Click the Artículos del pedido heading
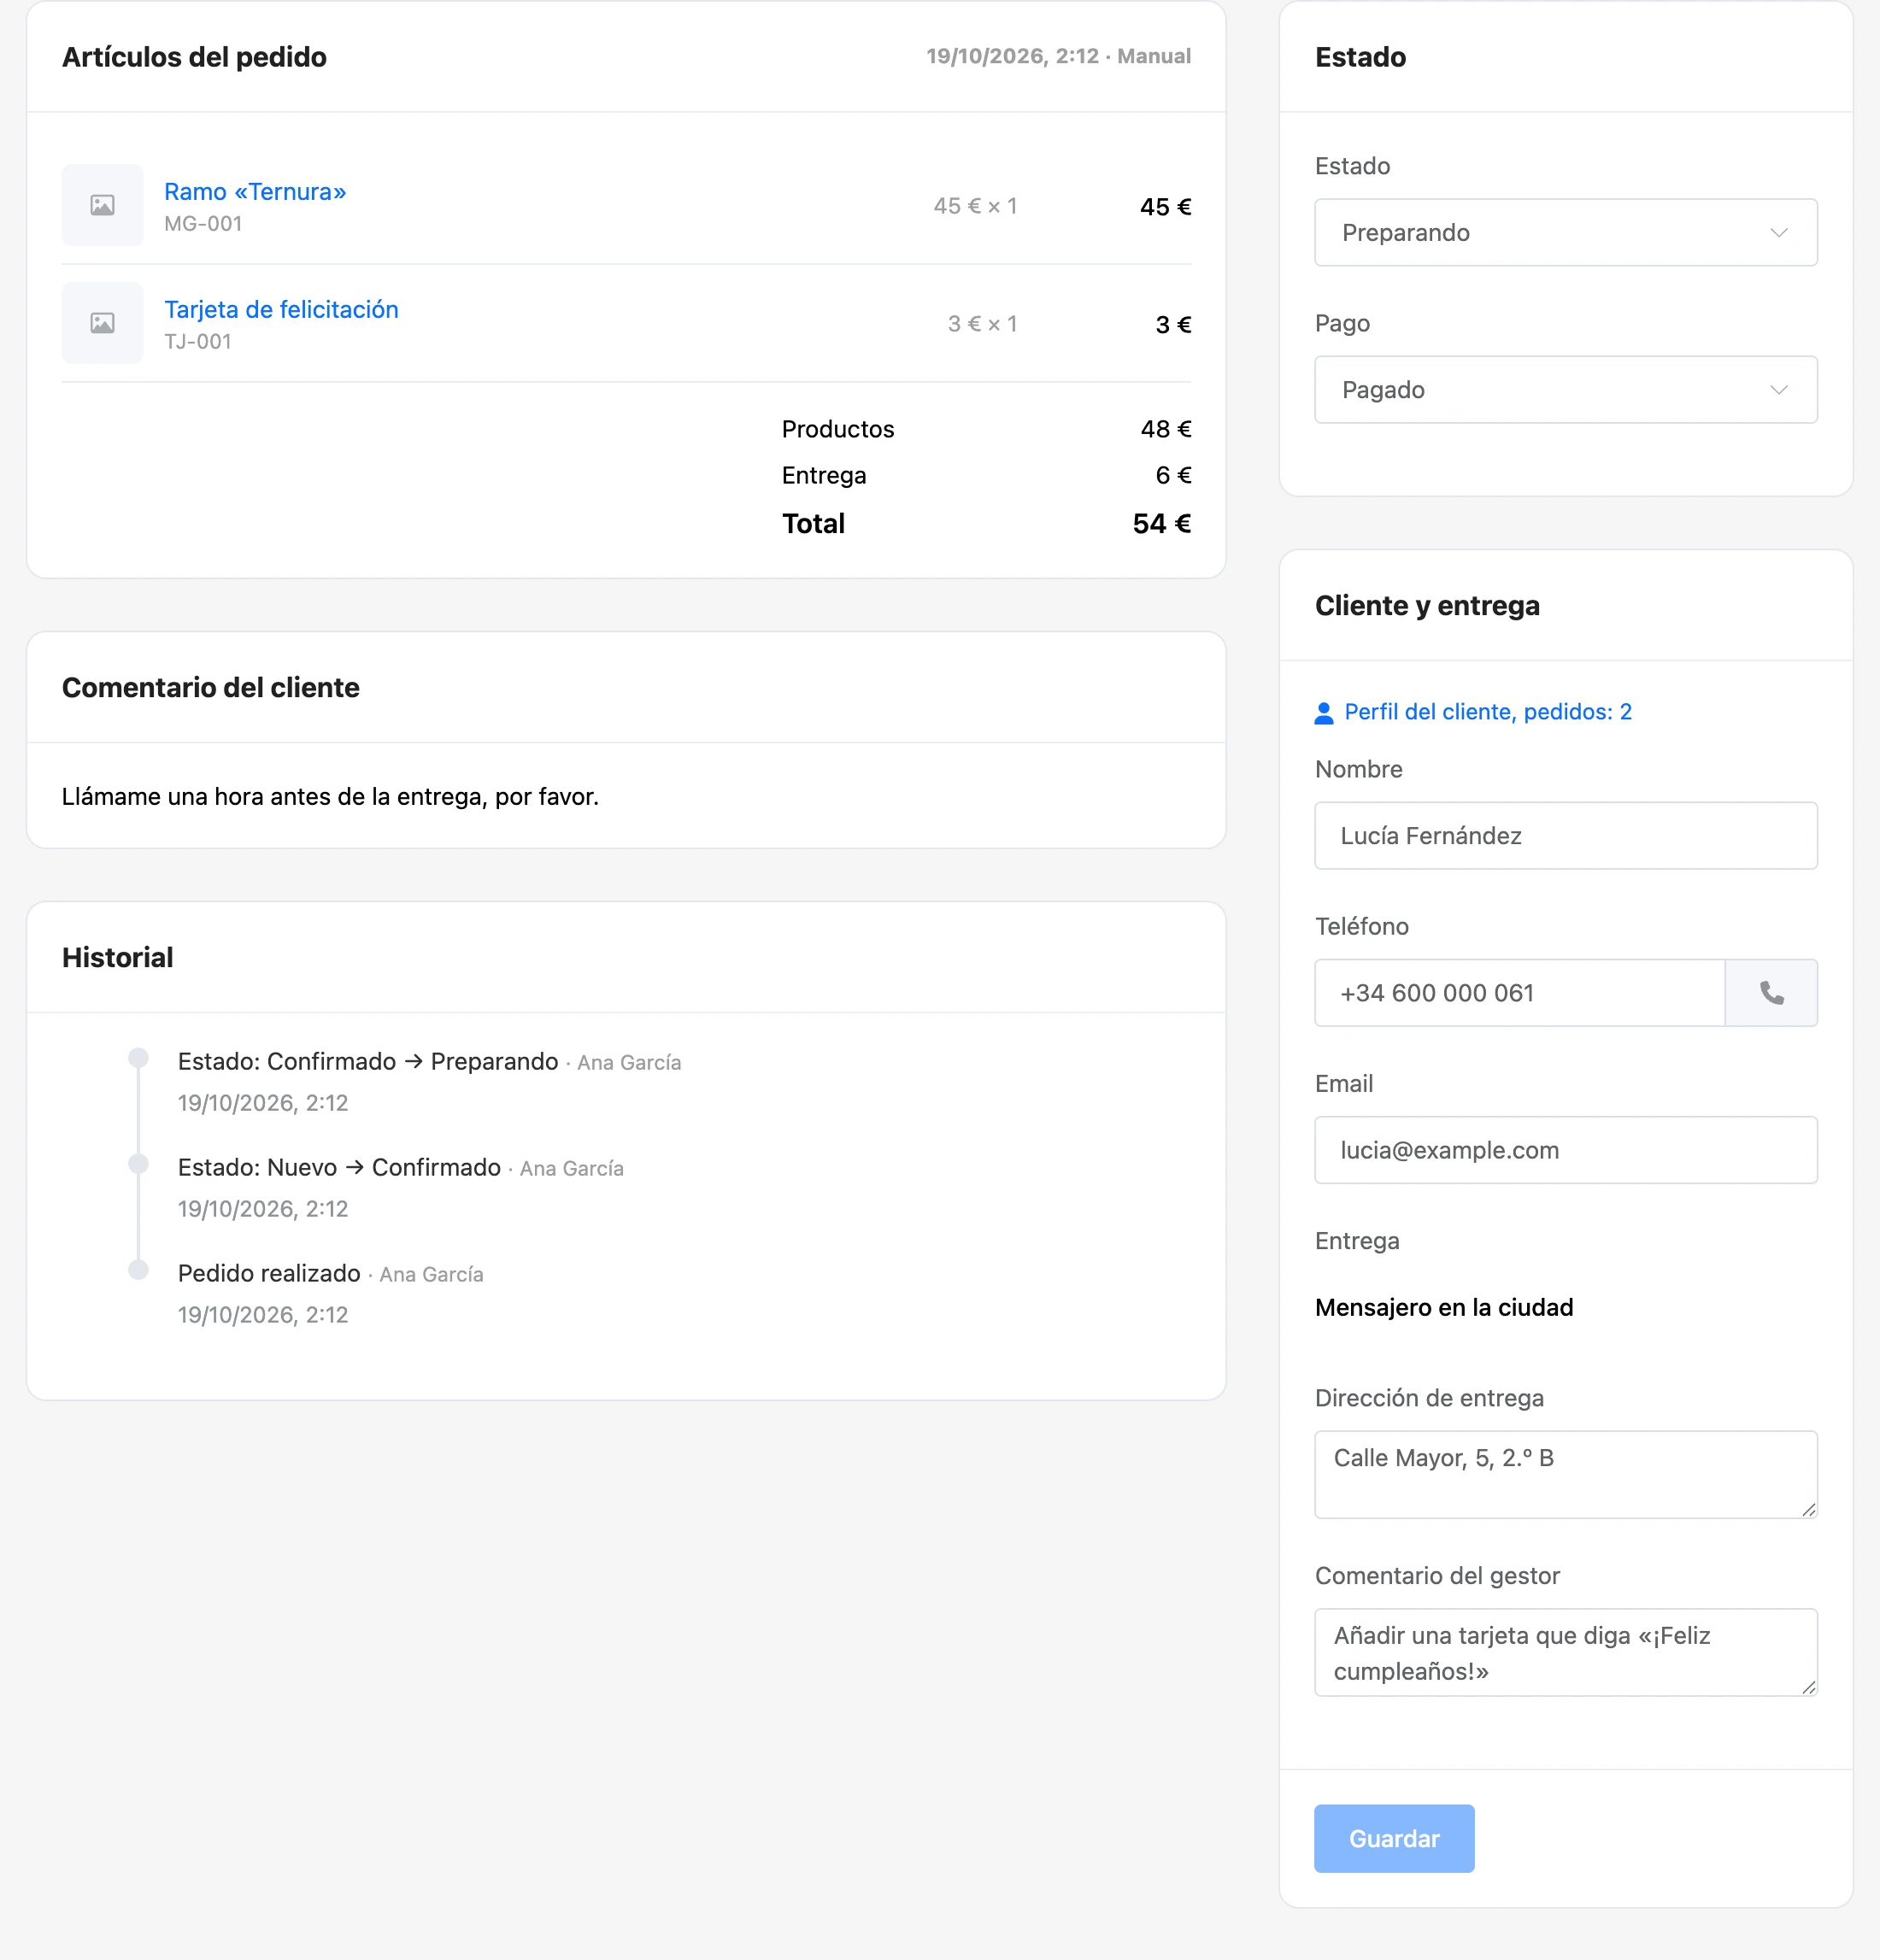1880x1960 pixels. 194,57
